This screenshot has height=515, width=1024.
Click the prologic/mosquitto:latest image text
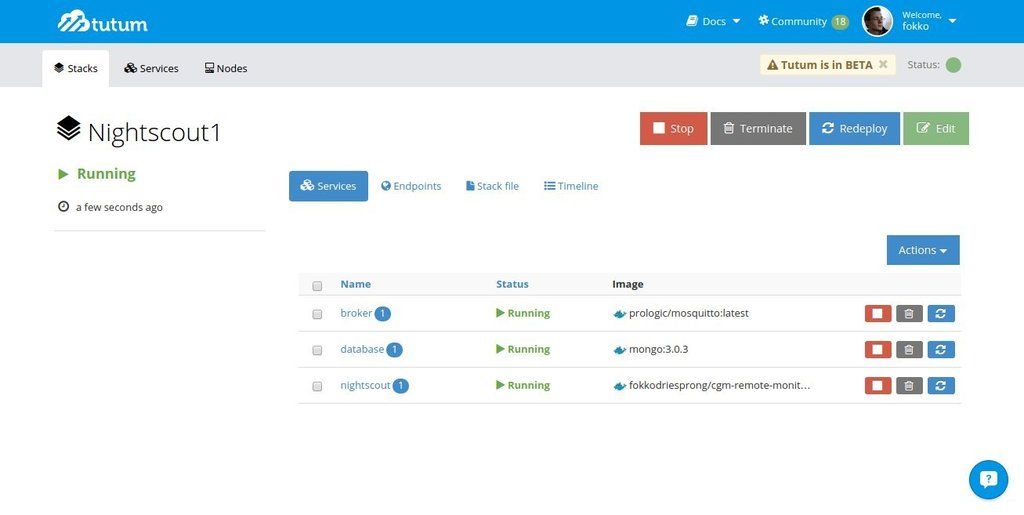click(x=689, y=313)
